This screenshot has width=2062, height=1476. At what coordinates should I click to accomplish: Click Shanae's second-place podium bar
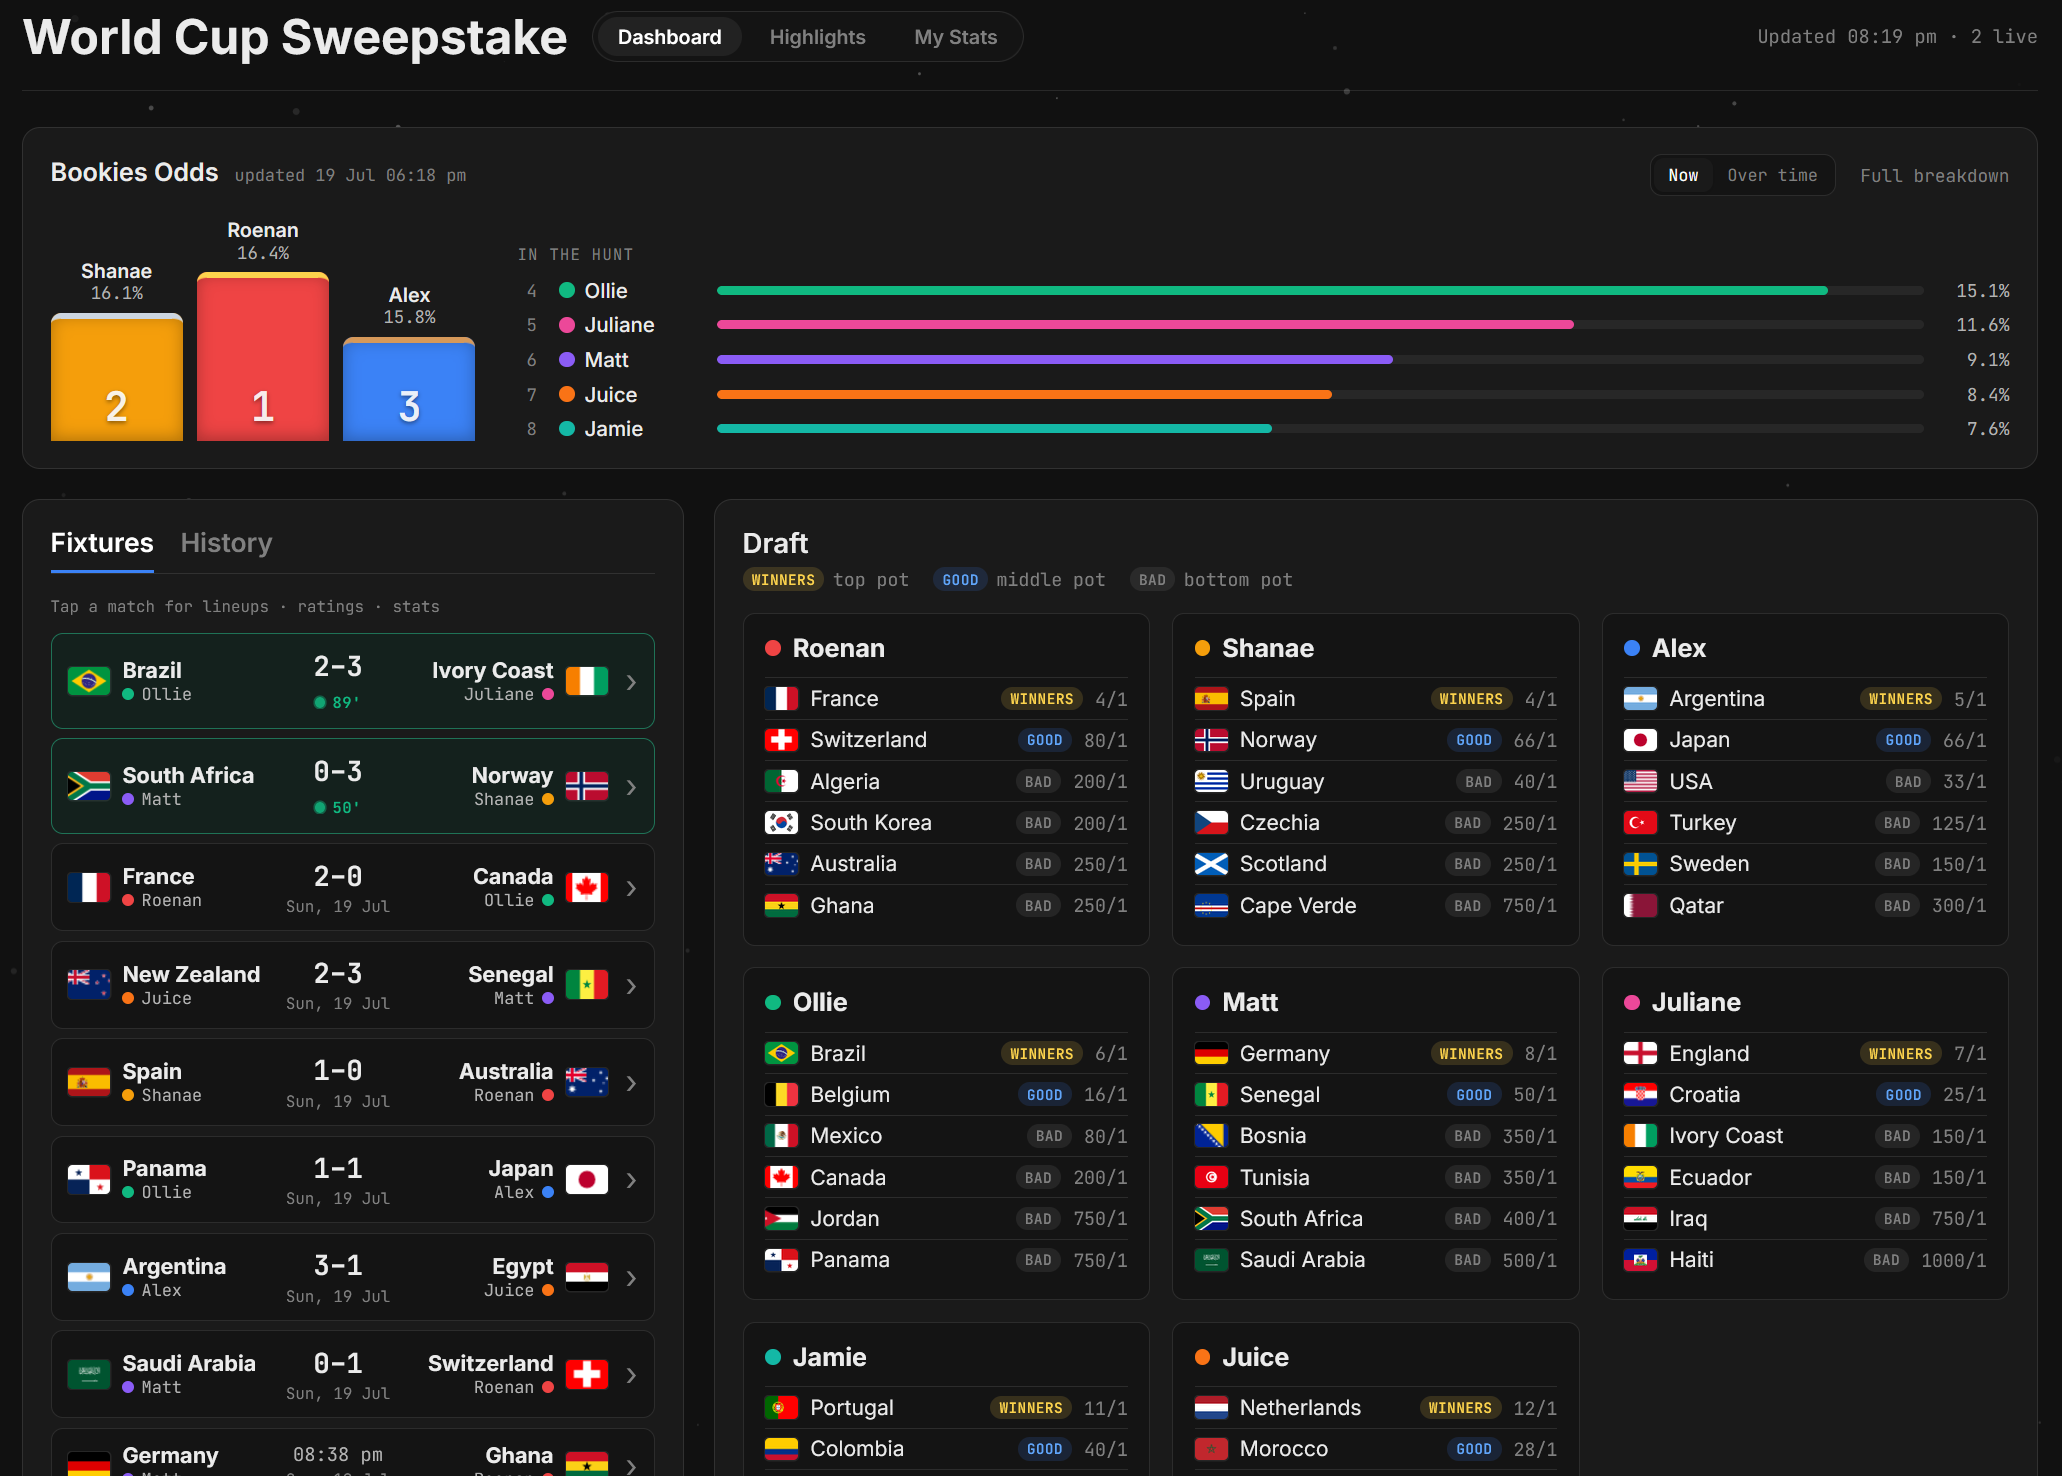click(x=117, y=377)
